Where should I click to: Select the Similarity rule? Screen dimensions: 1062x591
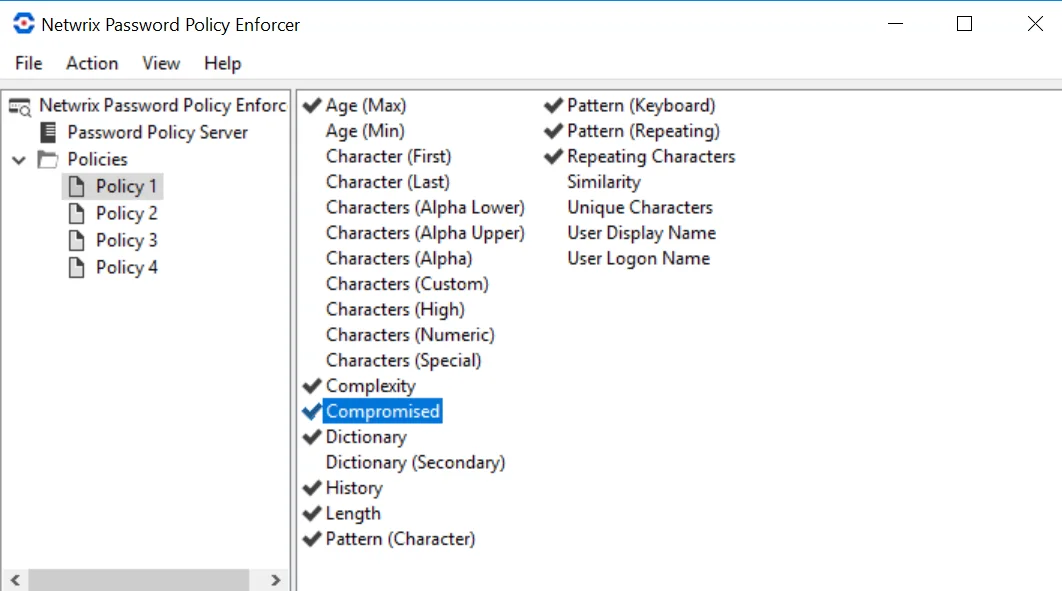[604, 182]
